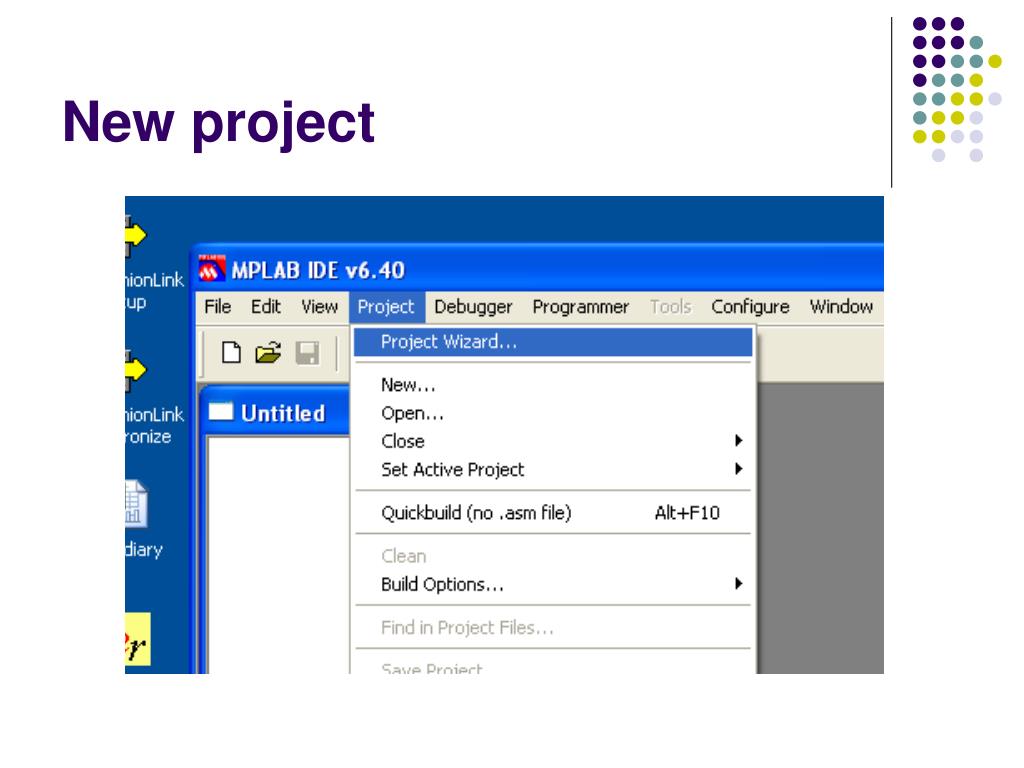The height and width of the screenshot is (768, 1024).
Task: Click the Untitled window title bar
Action: (276, 412)
